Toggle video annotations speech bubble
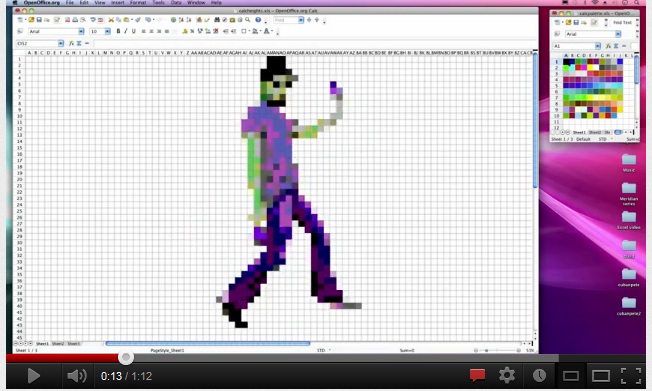The height and width of the screenshot is (391, 652). click(x=477, y=375)
